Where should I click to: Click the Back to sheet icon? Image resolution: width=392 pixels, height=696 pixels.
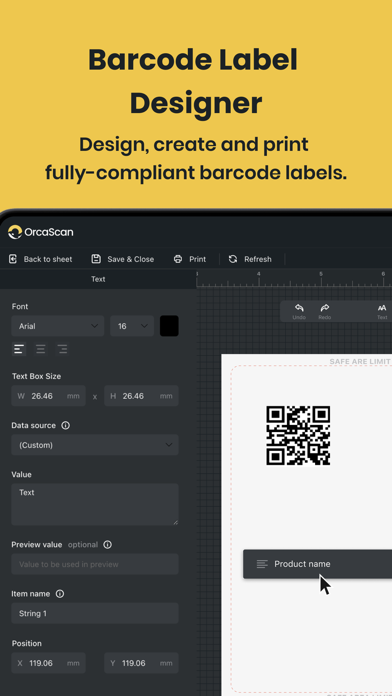(x=13, y=259)
